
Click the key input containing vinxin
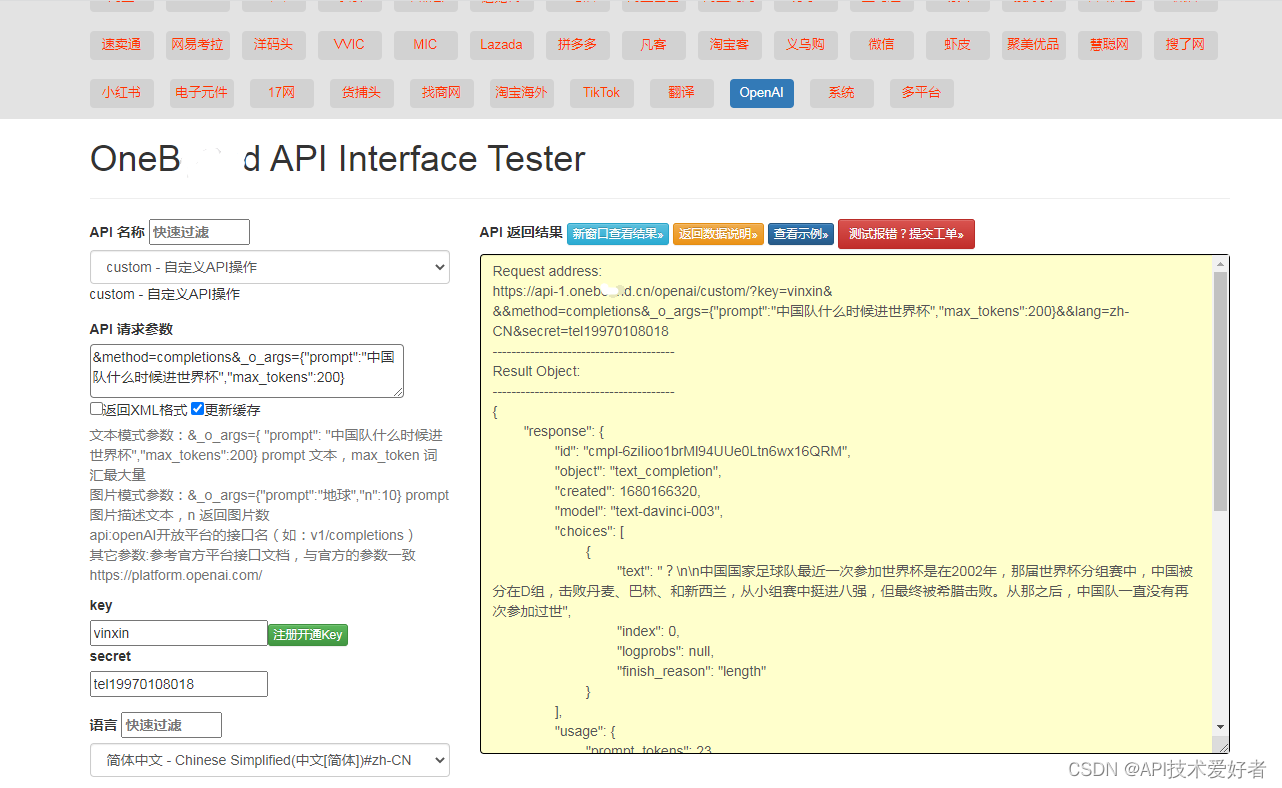tap(179, 633)
